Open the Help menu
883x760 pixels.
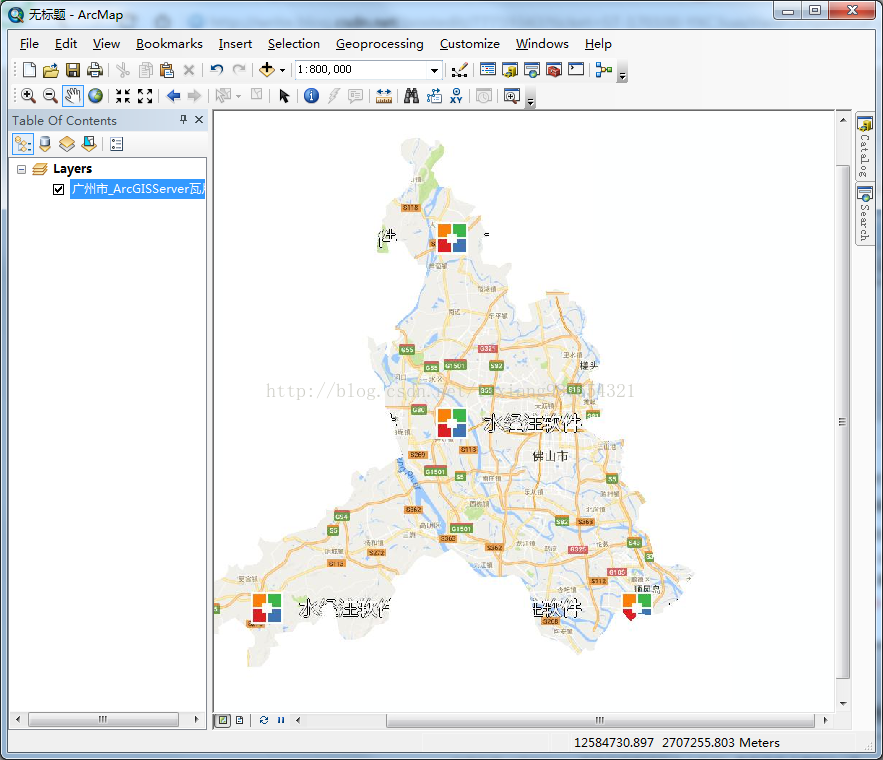(x=597, y=44)
